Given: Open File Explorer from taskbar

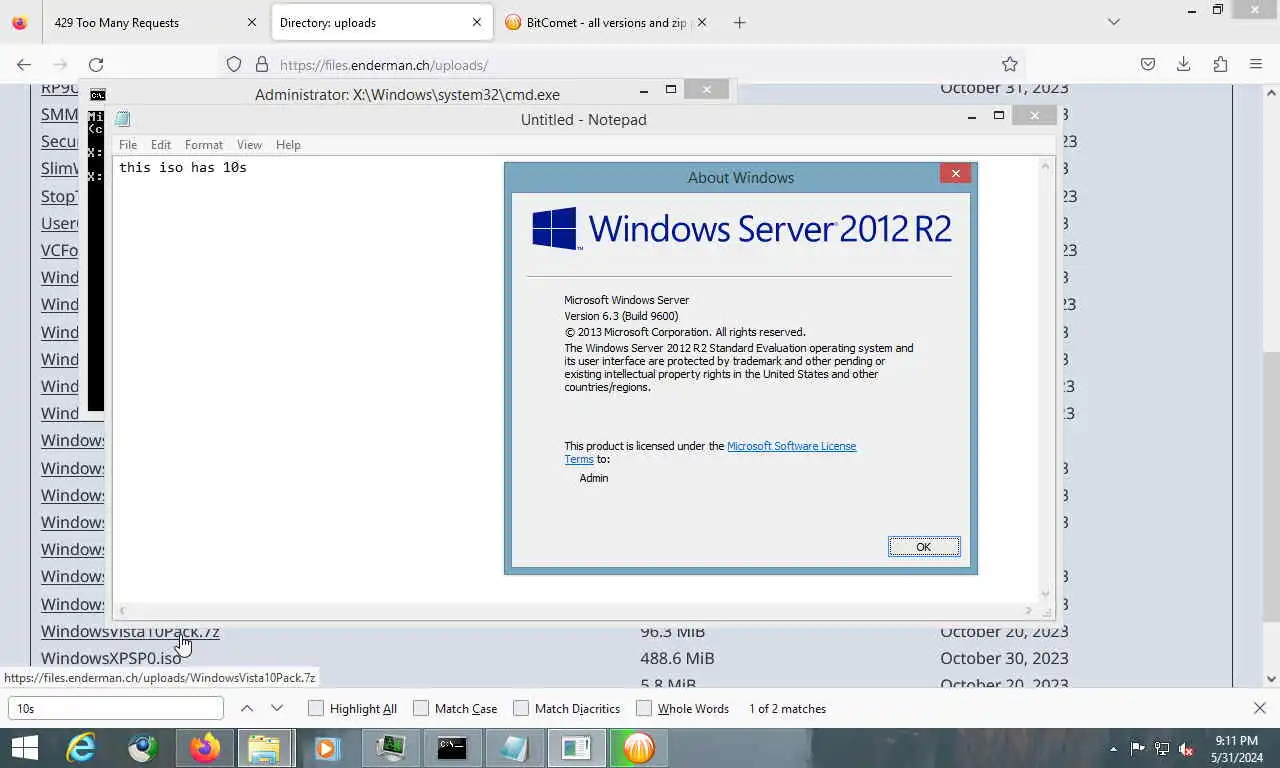Looking at the screenshot, I should coord(265,748).
